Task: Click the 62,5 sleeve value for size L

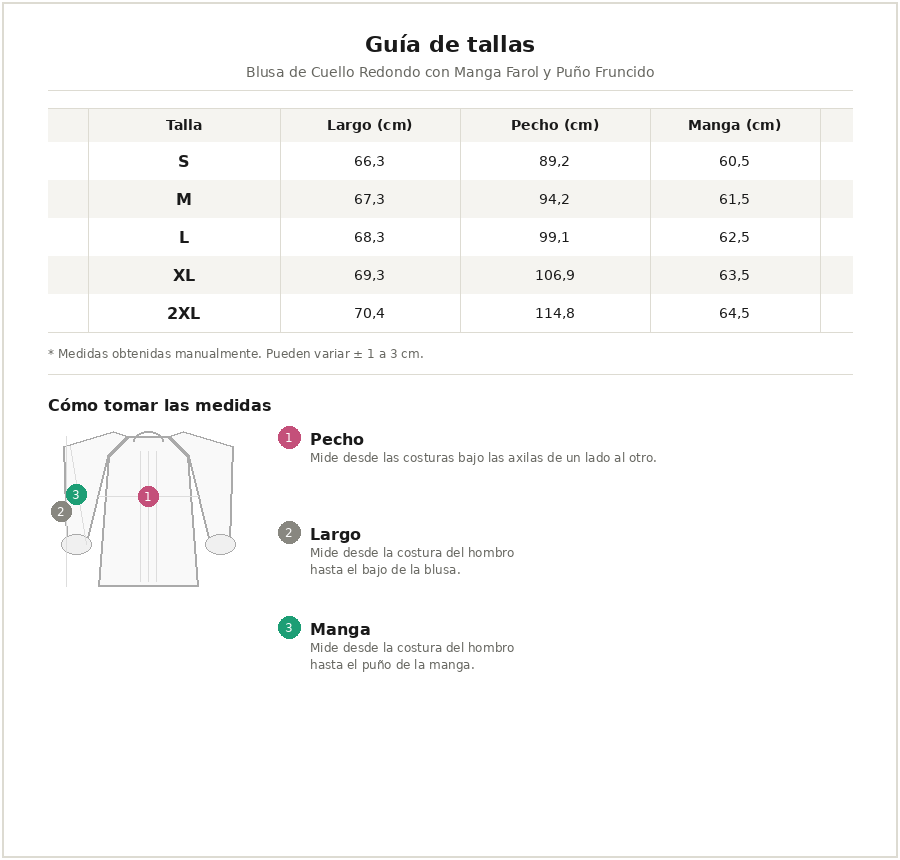Action: click(734, 238)
